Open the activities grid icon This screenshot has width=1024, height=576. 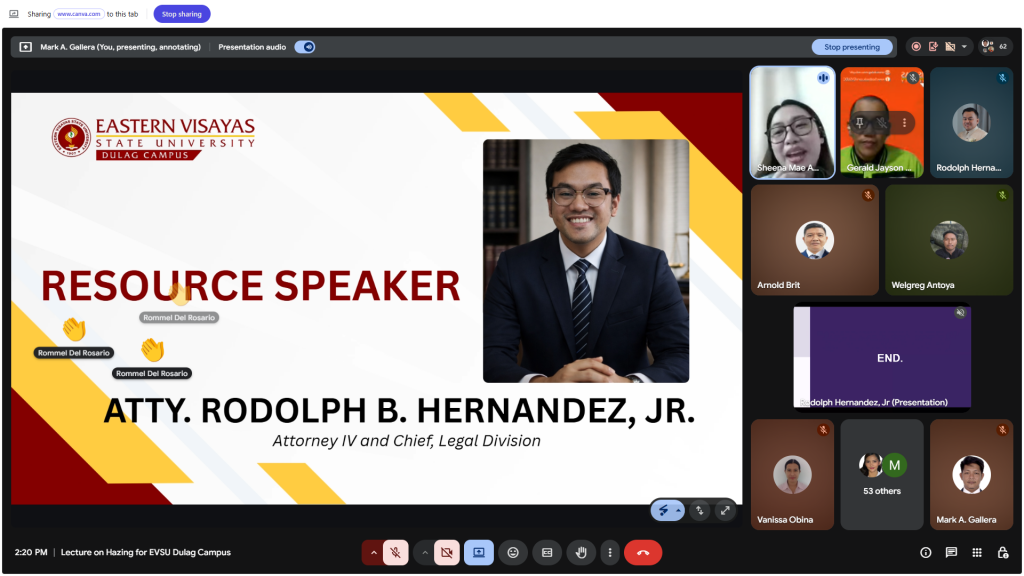pyautogui.click(x=977, y=552)
